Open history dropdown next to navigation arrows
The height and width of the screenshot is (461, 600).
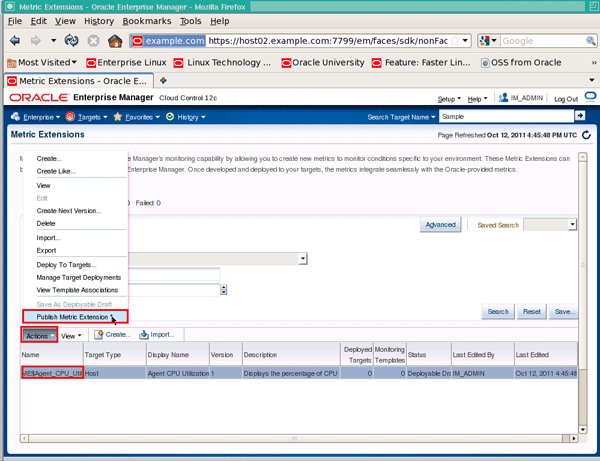tap(54, 40)
